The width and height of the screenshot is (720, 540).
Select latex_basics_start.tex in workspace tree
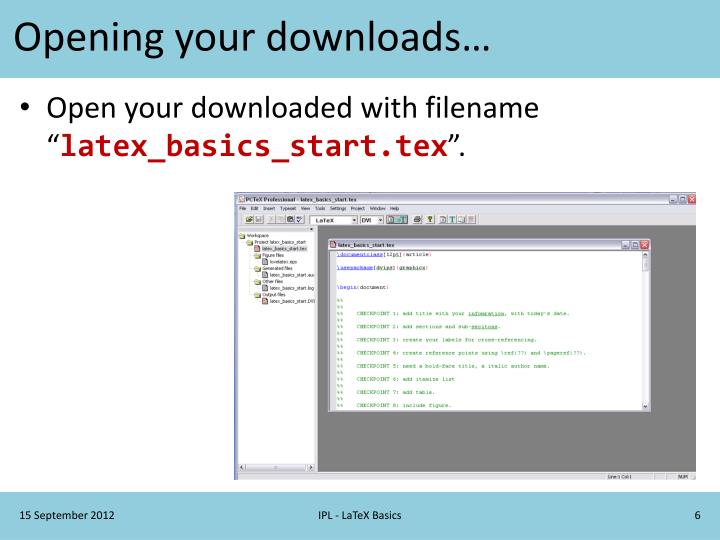(284, 248)
